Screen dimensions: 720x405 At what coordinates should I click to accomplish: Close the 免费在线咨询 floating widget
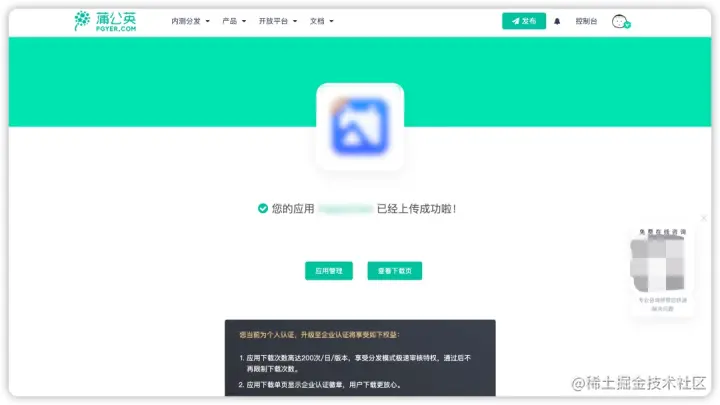point(704,218)
